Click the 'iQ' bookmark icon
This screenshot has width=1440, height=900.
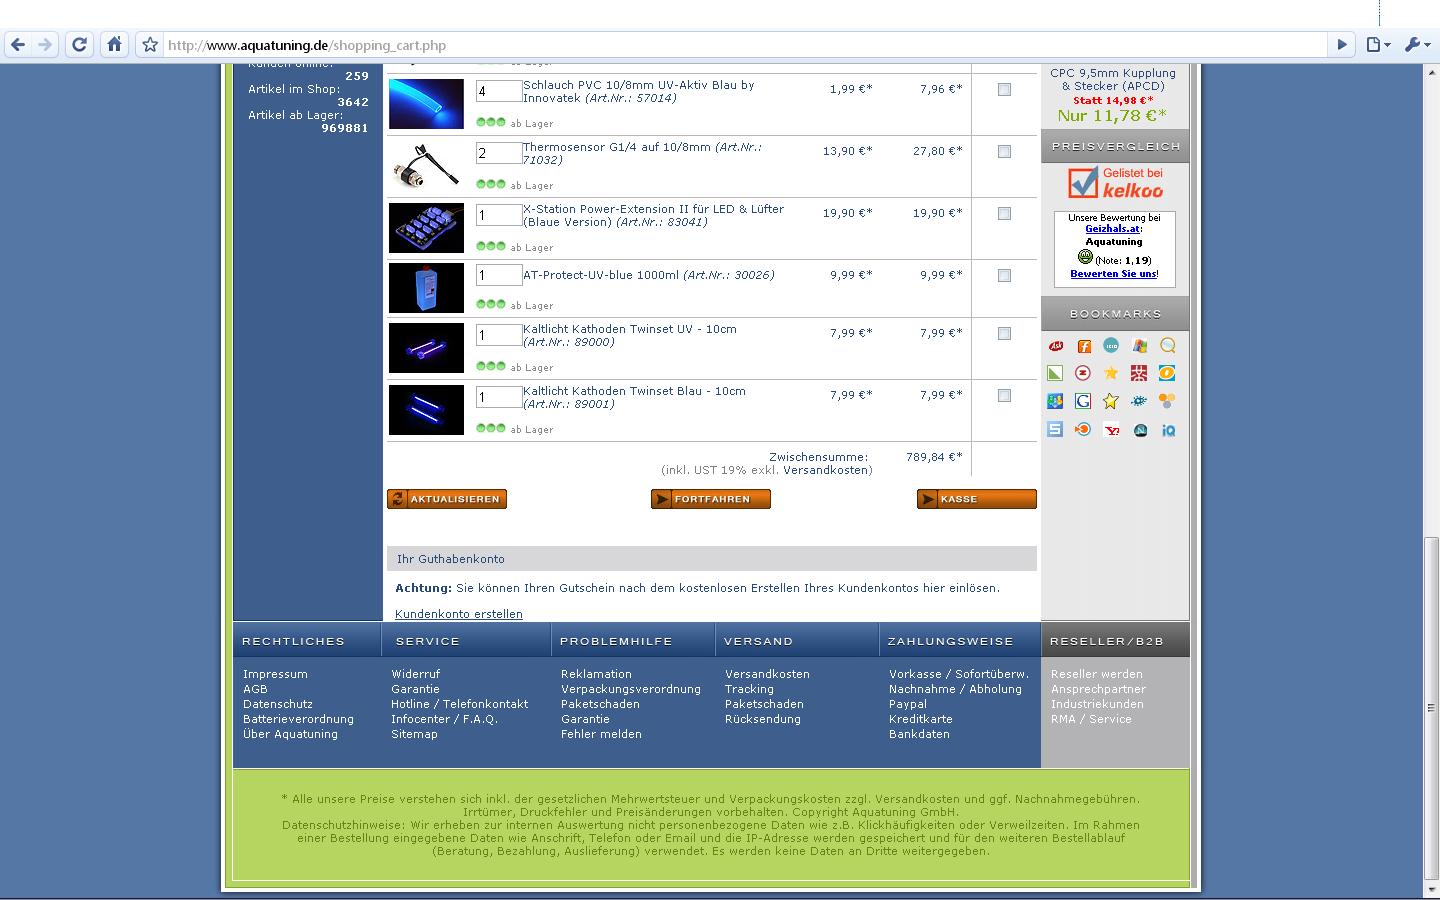[x=1167, y=430]
